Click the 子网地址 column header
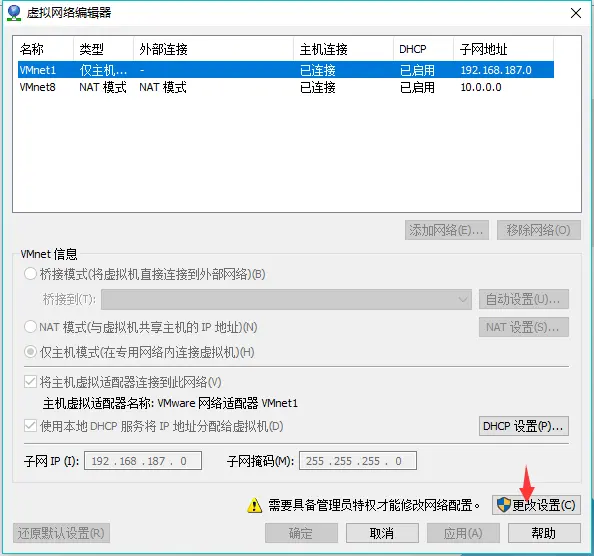The height and width of the screenshot is (556, 594). [x=503, y=49]
